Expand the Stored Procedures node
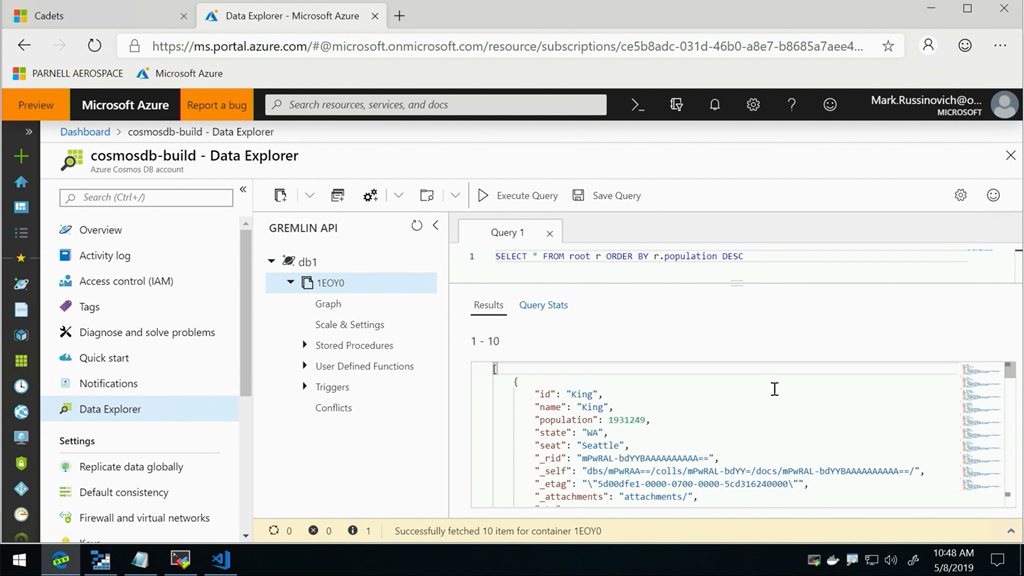 (305, 345)
